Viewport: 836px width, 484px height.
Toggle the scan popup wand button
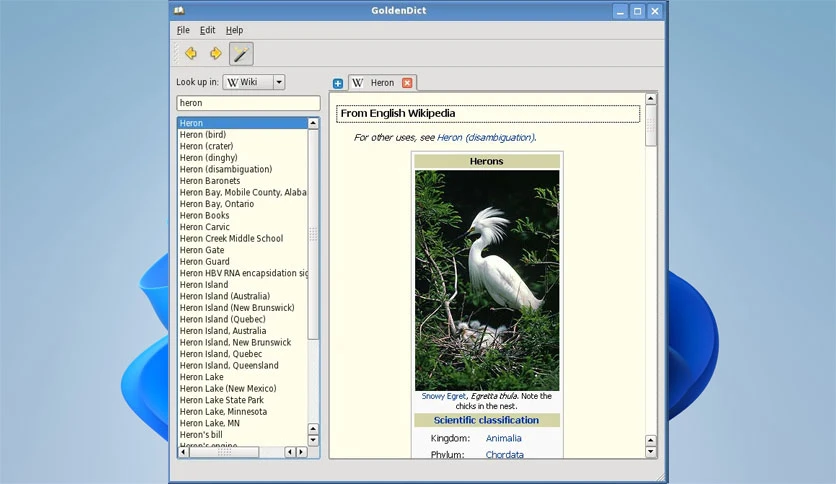pos(241,53)
